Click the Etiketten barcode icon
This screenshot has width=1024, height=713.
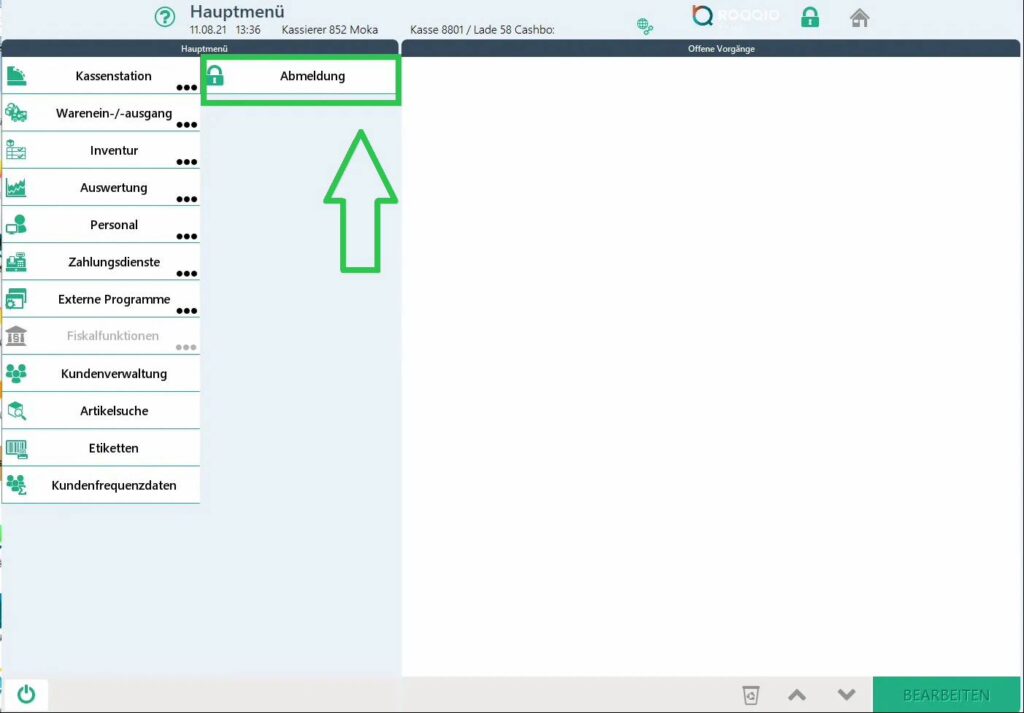[16, 448]
